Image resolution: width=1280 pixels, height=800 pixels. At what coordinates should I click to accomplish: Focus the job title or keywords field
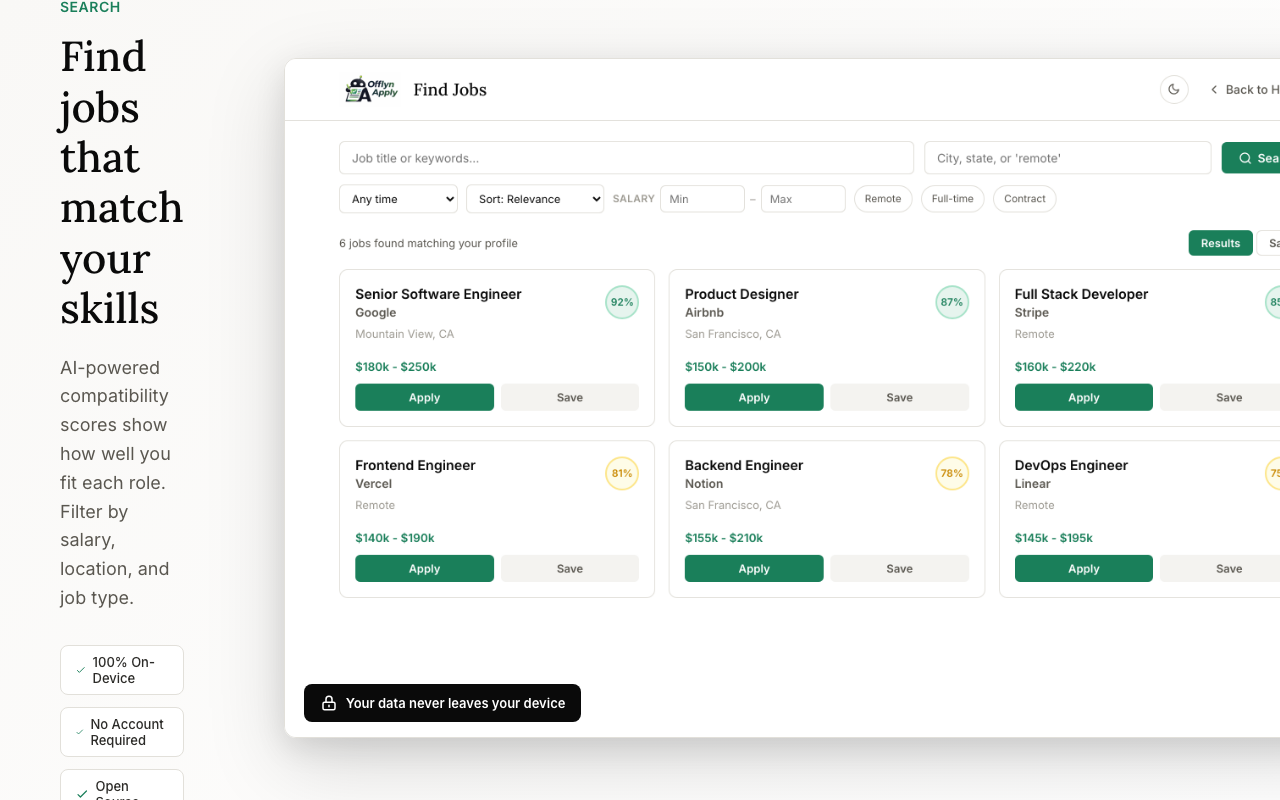626,158
